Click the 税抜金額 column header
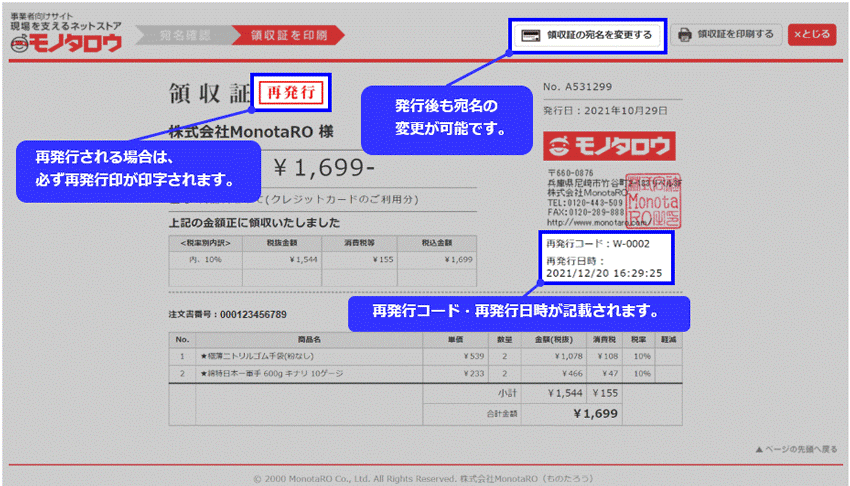The width and height of the screenshot is (850, 486). click(282, 243)
